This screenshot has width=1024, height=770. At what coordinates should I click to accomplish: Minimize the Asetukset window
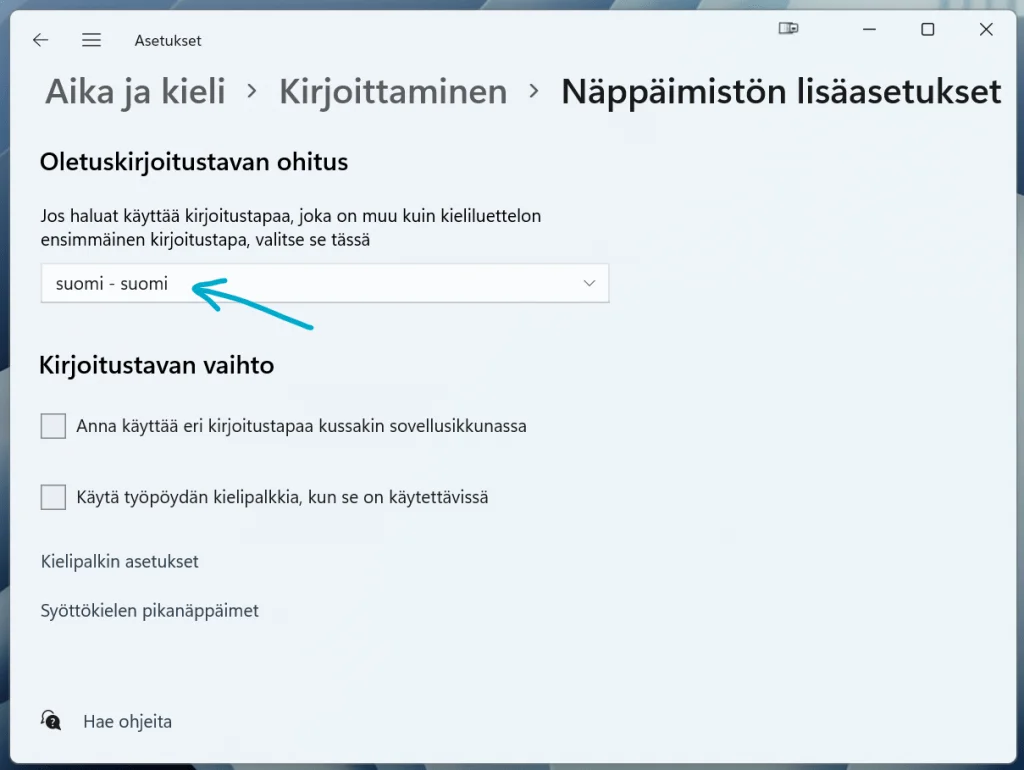869,29
